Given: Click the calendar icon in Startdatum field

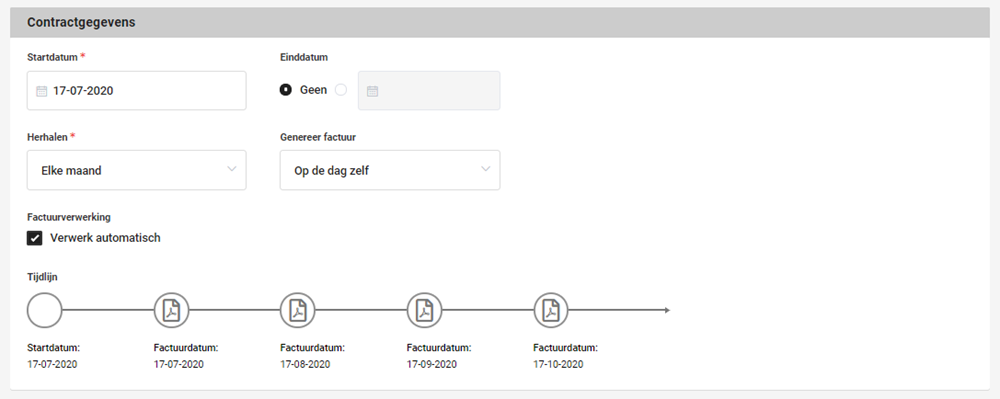Looking at the screenshot, I should (41, 91).
